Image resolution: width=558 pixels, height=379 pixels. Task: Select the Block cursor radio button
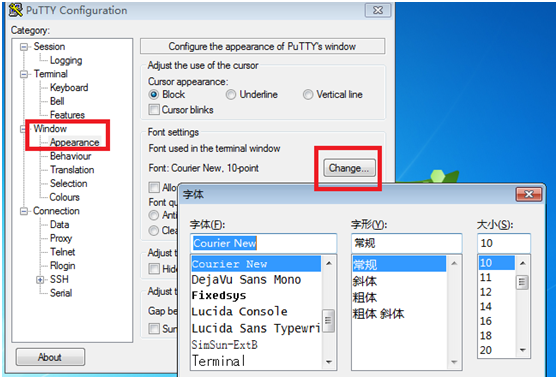pos(153,95)
